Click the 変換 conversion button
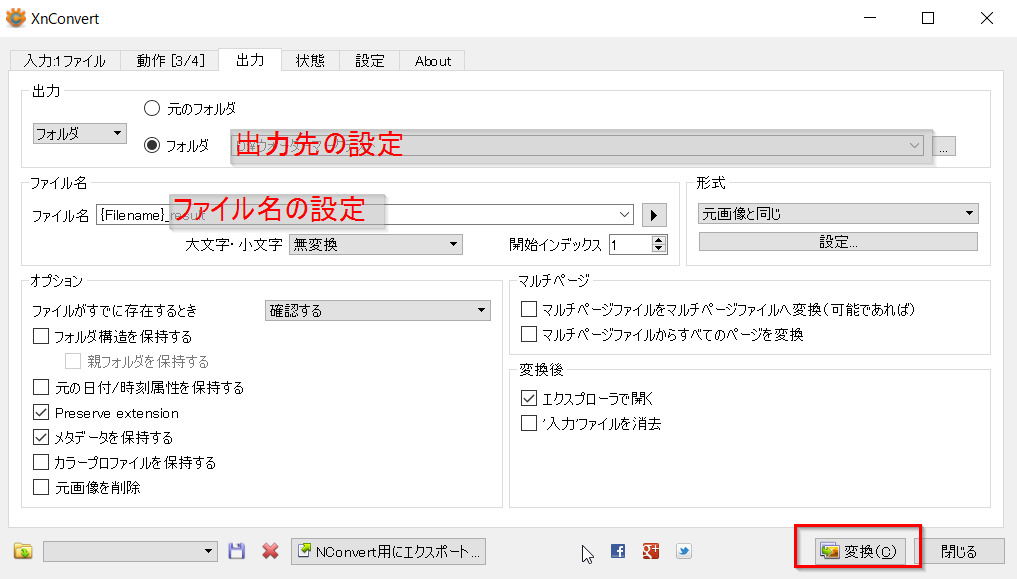Image resolution: width=1017 pixels, height=579 pixels. pos(858,550)
